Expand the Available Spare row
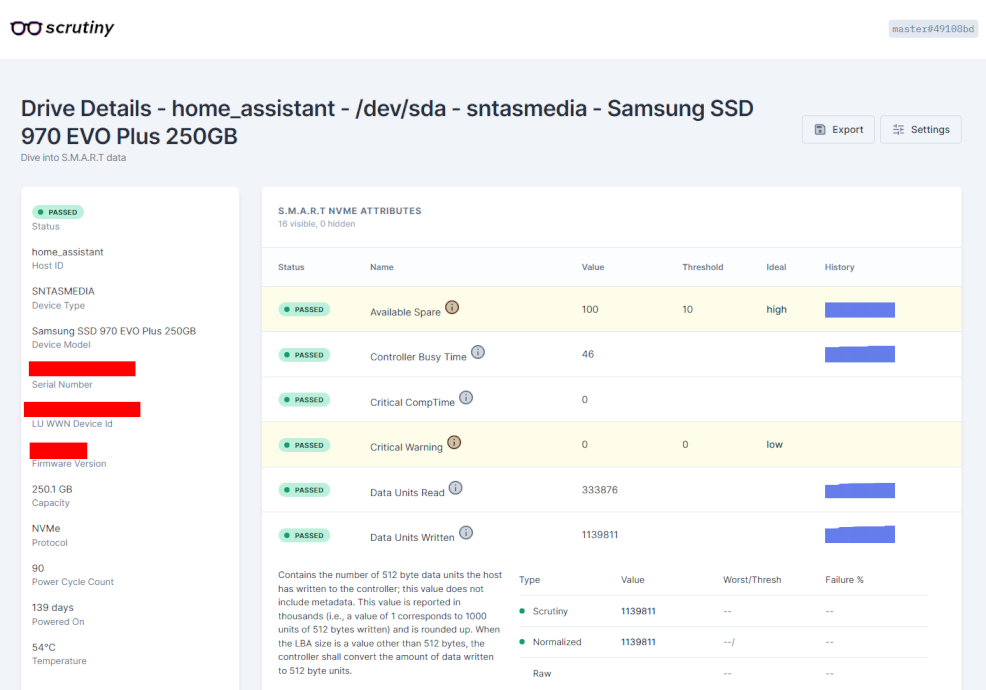The image size is (986, 690). (611, 309)
